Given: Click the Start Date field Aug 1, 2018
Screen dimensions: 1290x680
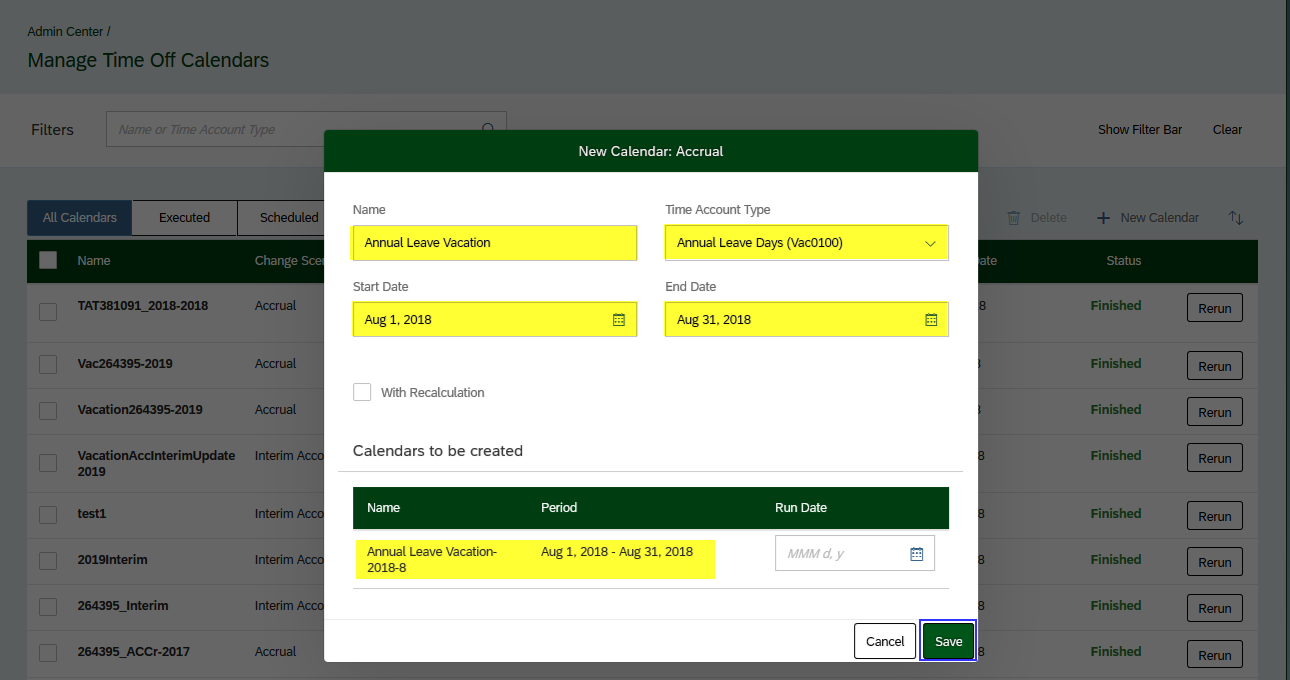Looking at the screenshot, I should (x=495, y=320).
